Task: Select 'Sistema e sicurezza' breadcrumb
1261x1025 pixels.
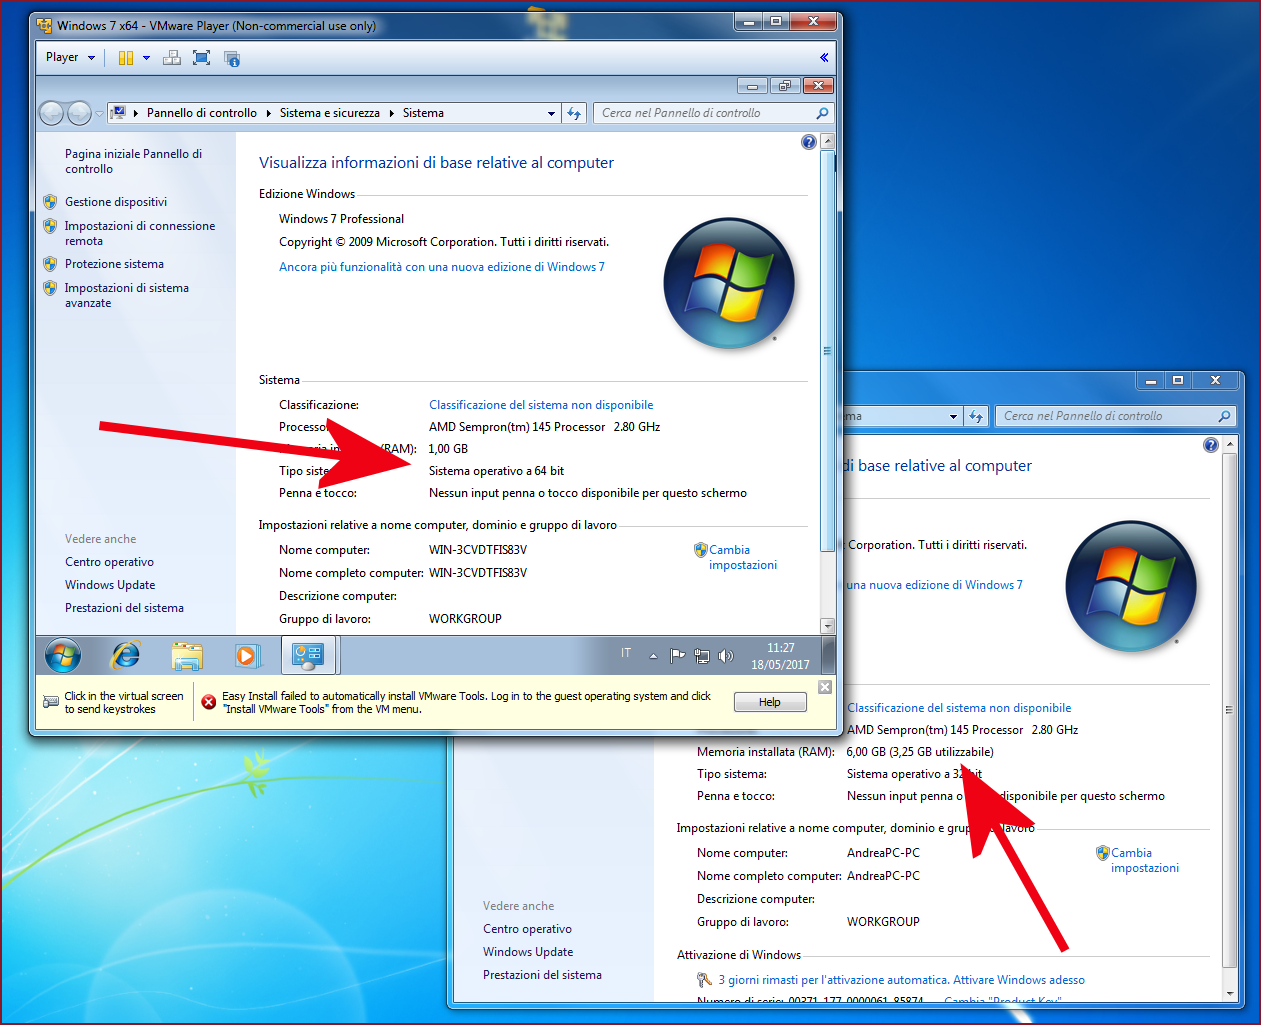Action: click(x=330, y=113)
